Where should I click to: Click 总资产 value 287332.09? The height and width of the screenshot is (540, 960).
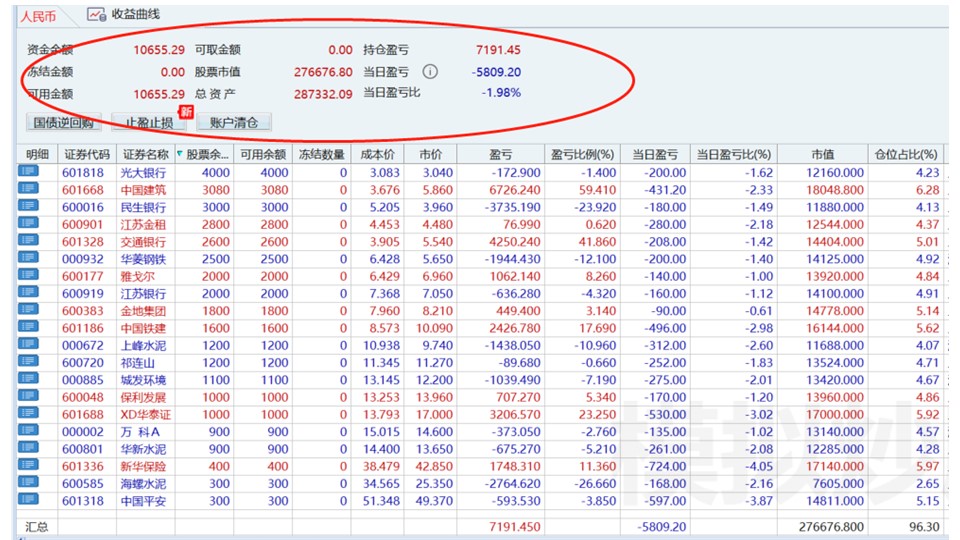(x=323, y=94)
